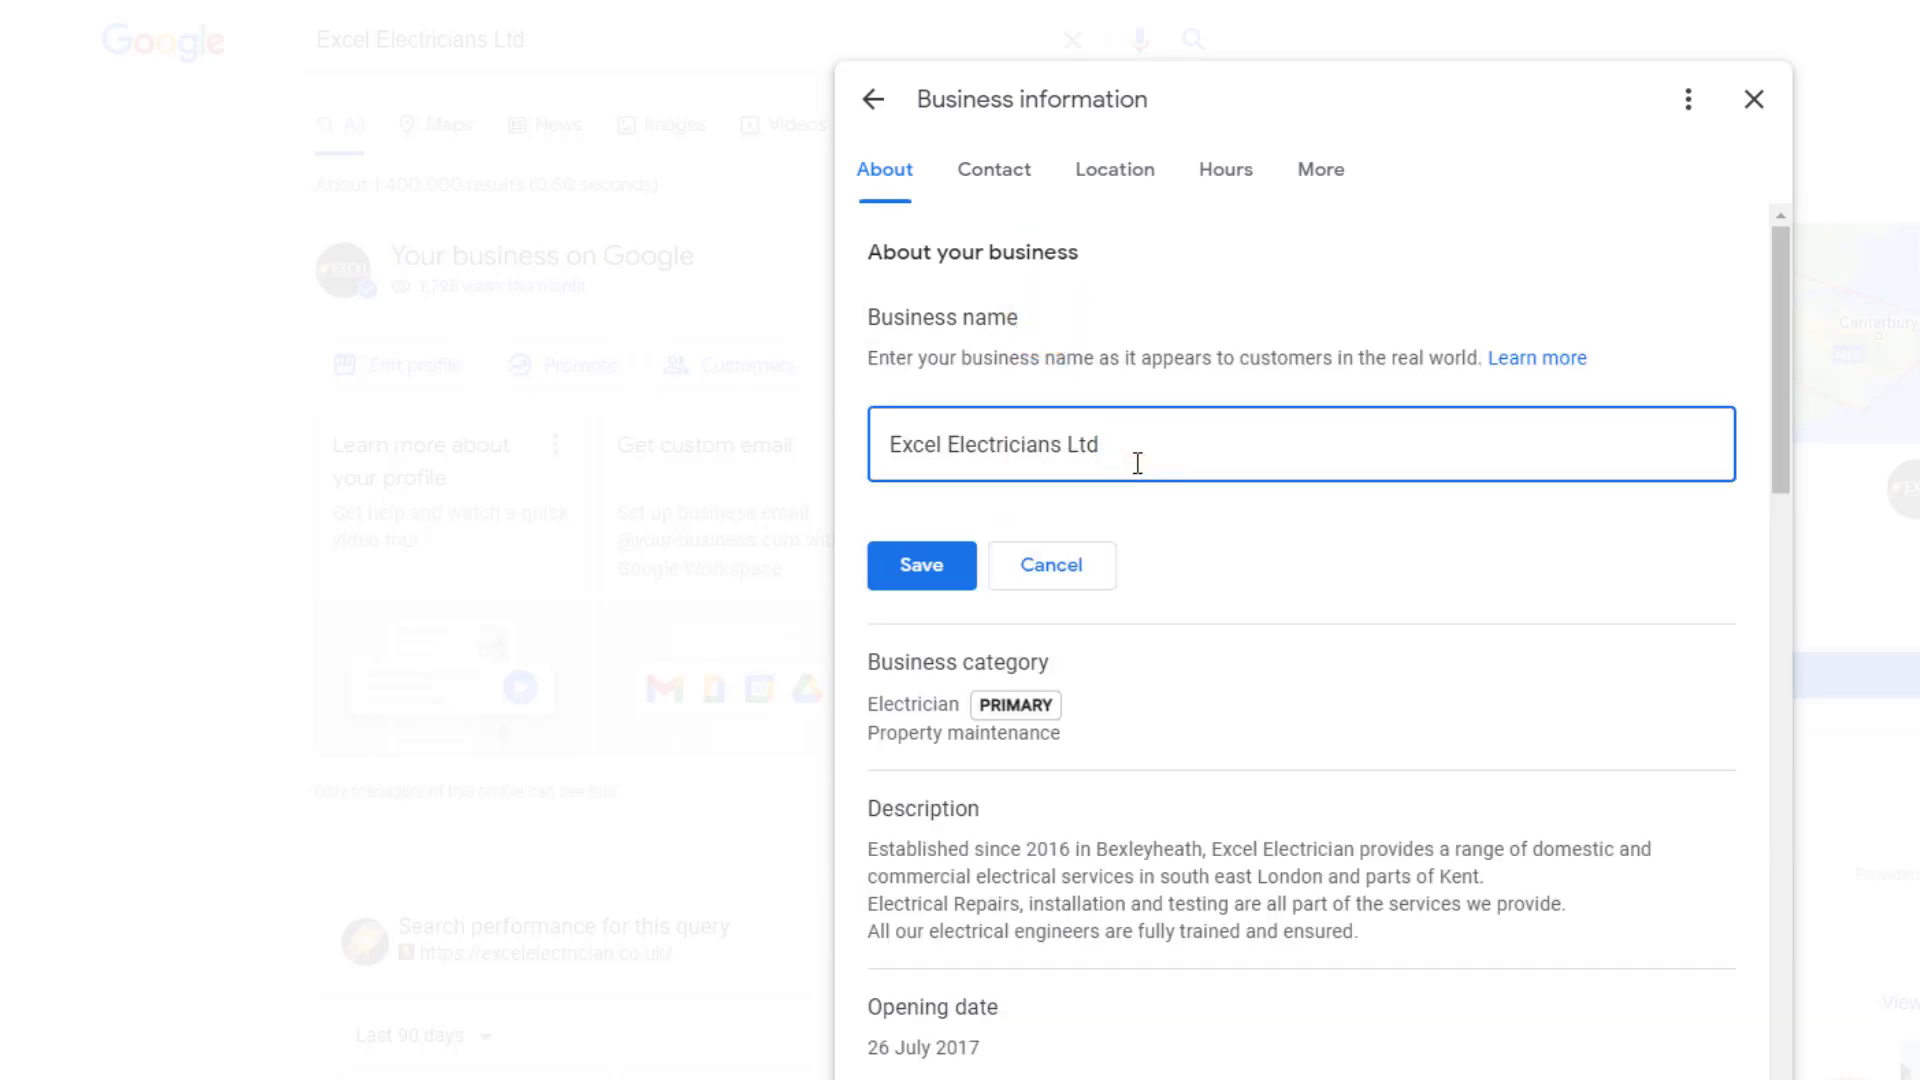Switch to the Location tab
This screenshot has height=1080, width=1920.
(x=1115, y=169)
